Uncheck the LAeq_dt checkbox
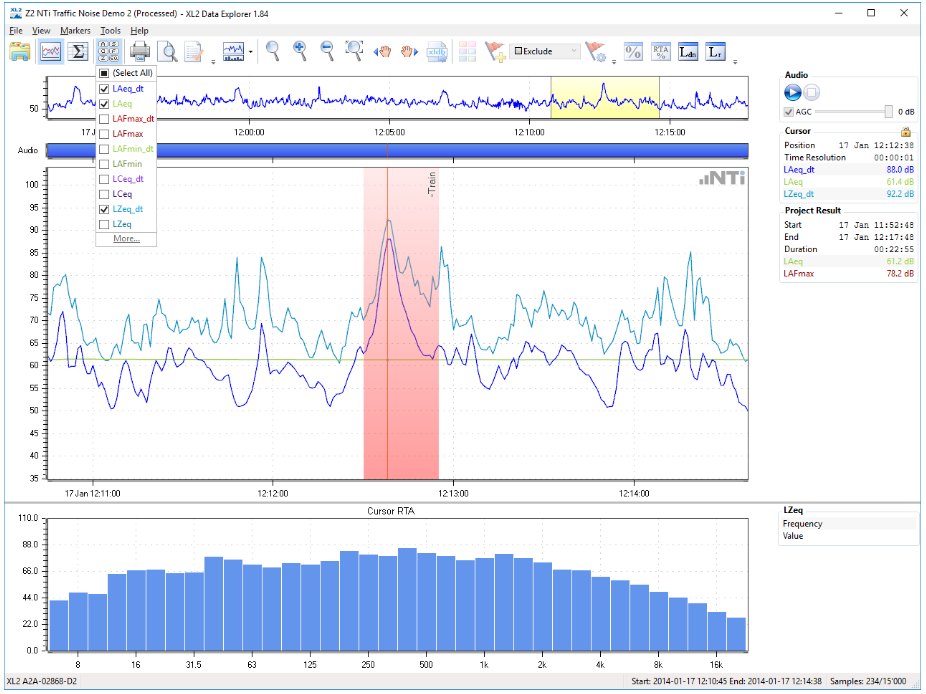Viewport: 926px width, 694px height. tap(104, 89)
